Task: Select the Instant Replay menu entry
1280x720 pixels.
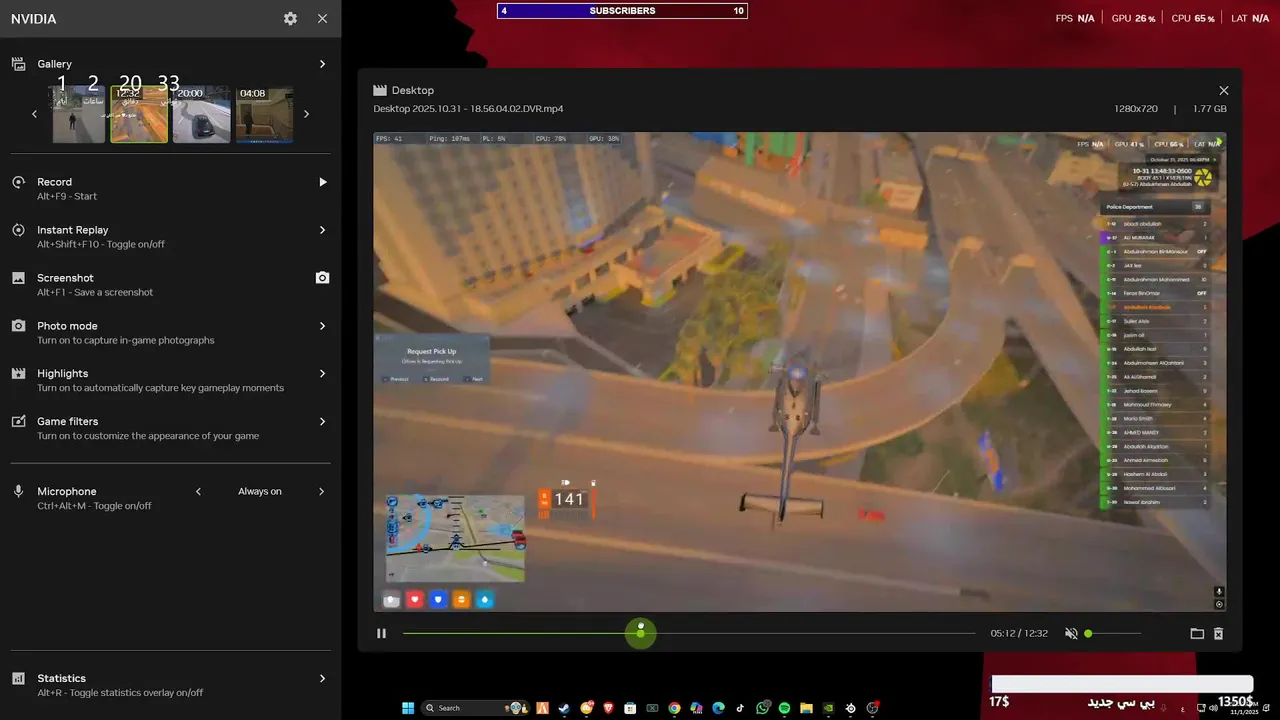Action: pos(170,236)
